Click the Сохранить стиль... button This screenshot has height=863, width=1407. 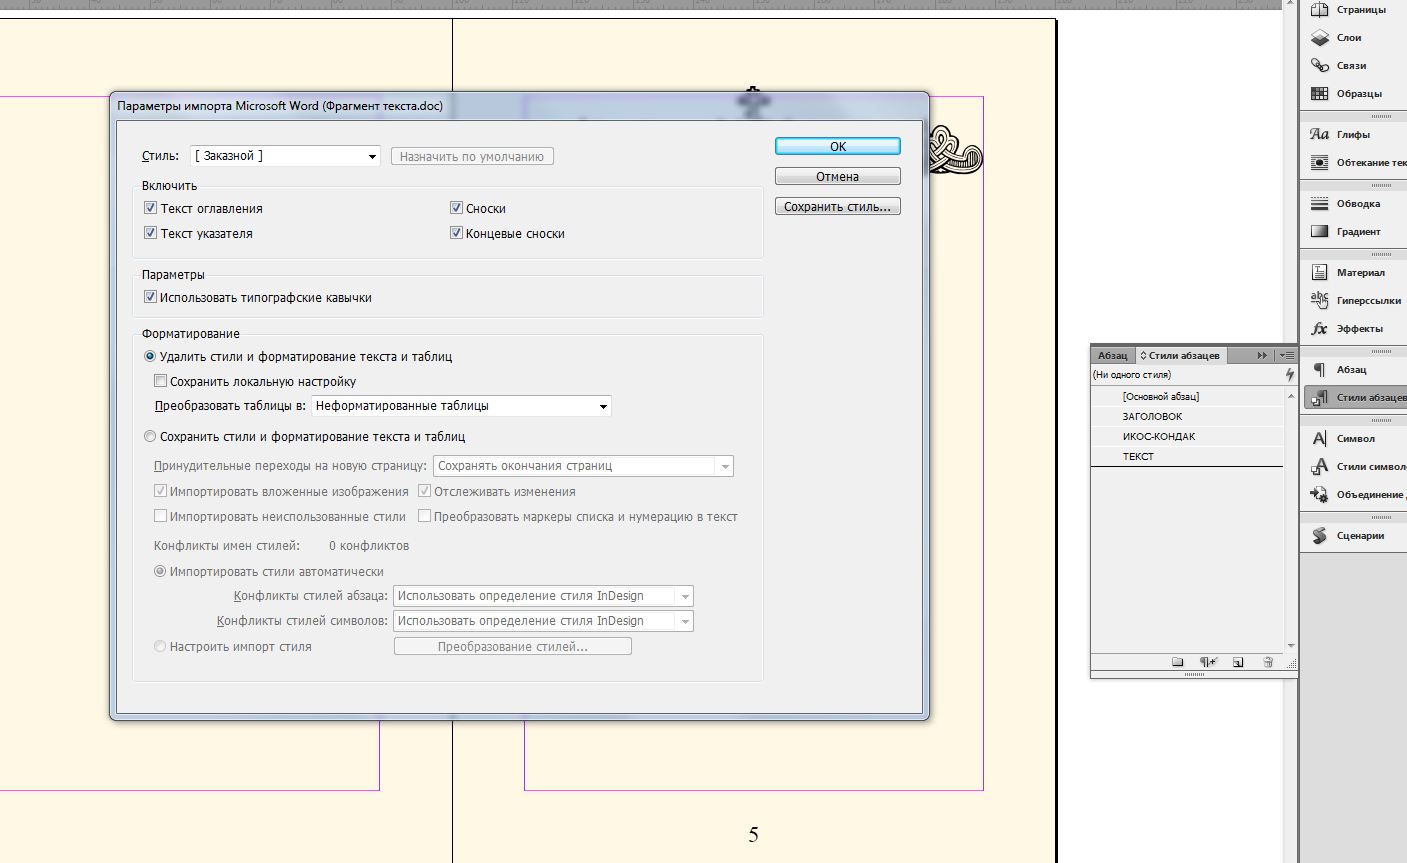click(x=838, y=206)
